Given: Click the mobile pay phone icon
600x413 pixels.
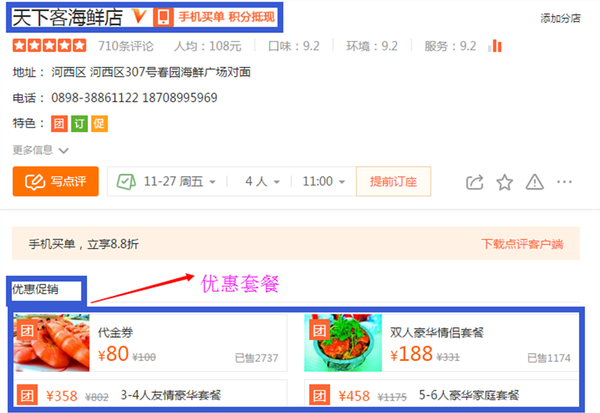Looking at the screenshot, I should [x=163, y=17].
